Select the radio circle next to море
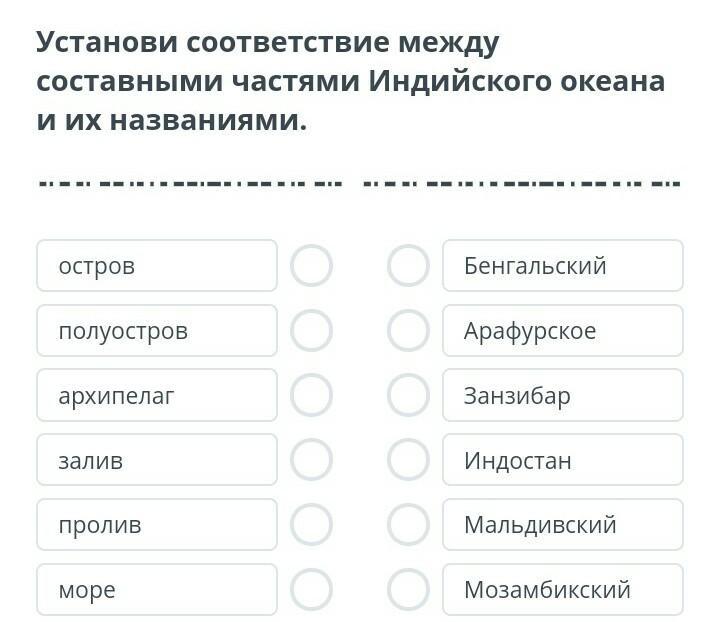 311,590
